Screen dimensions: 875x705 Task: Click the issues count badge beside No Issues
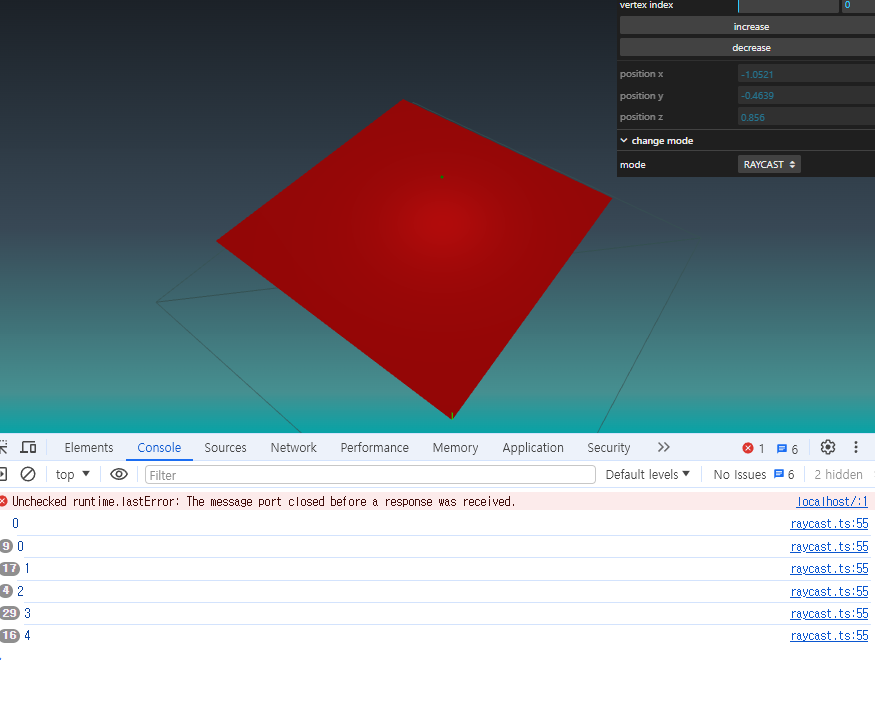coord(784,474)
